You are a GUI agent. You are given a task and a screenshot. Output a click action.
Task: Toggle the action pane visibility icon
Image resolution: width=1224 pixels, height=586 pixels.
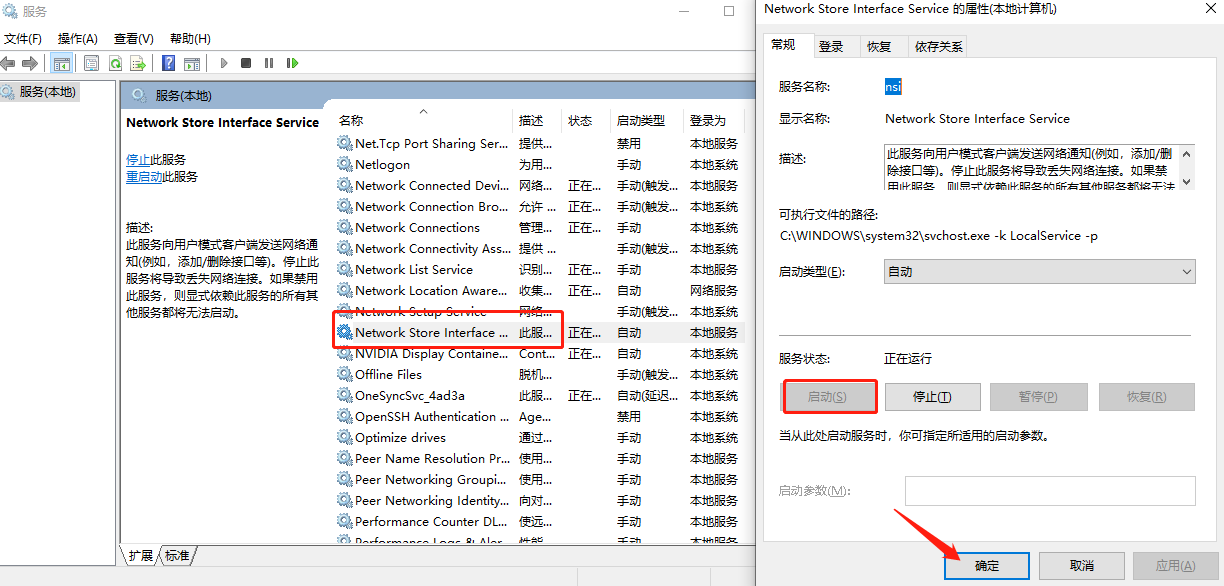(x=194, y=63)
